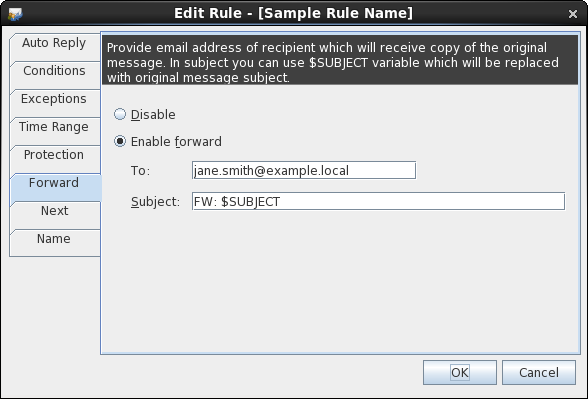Click the forward description help banner

click(340, 60)
